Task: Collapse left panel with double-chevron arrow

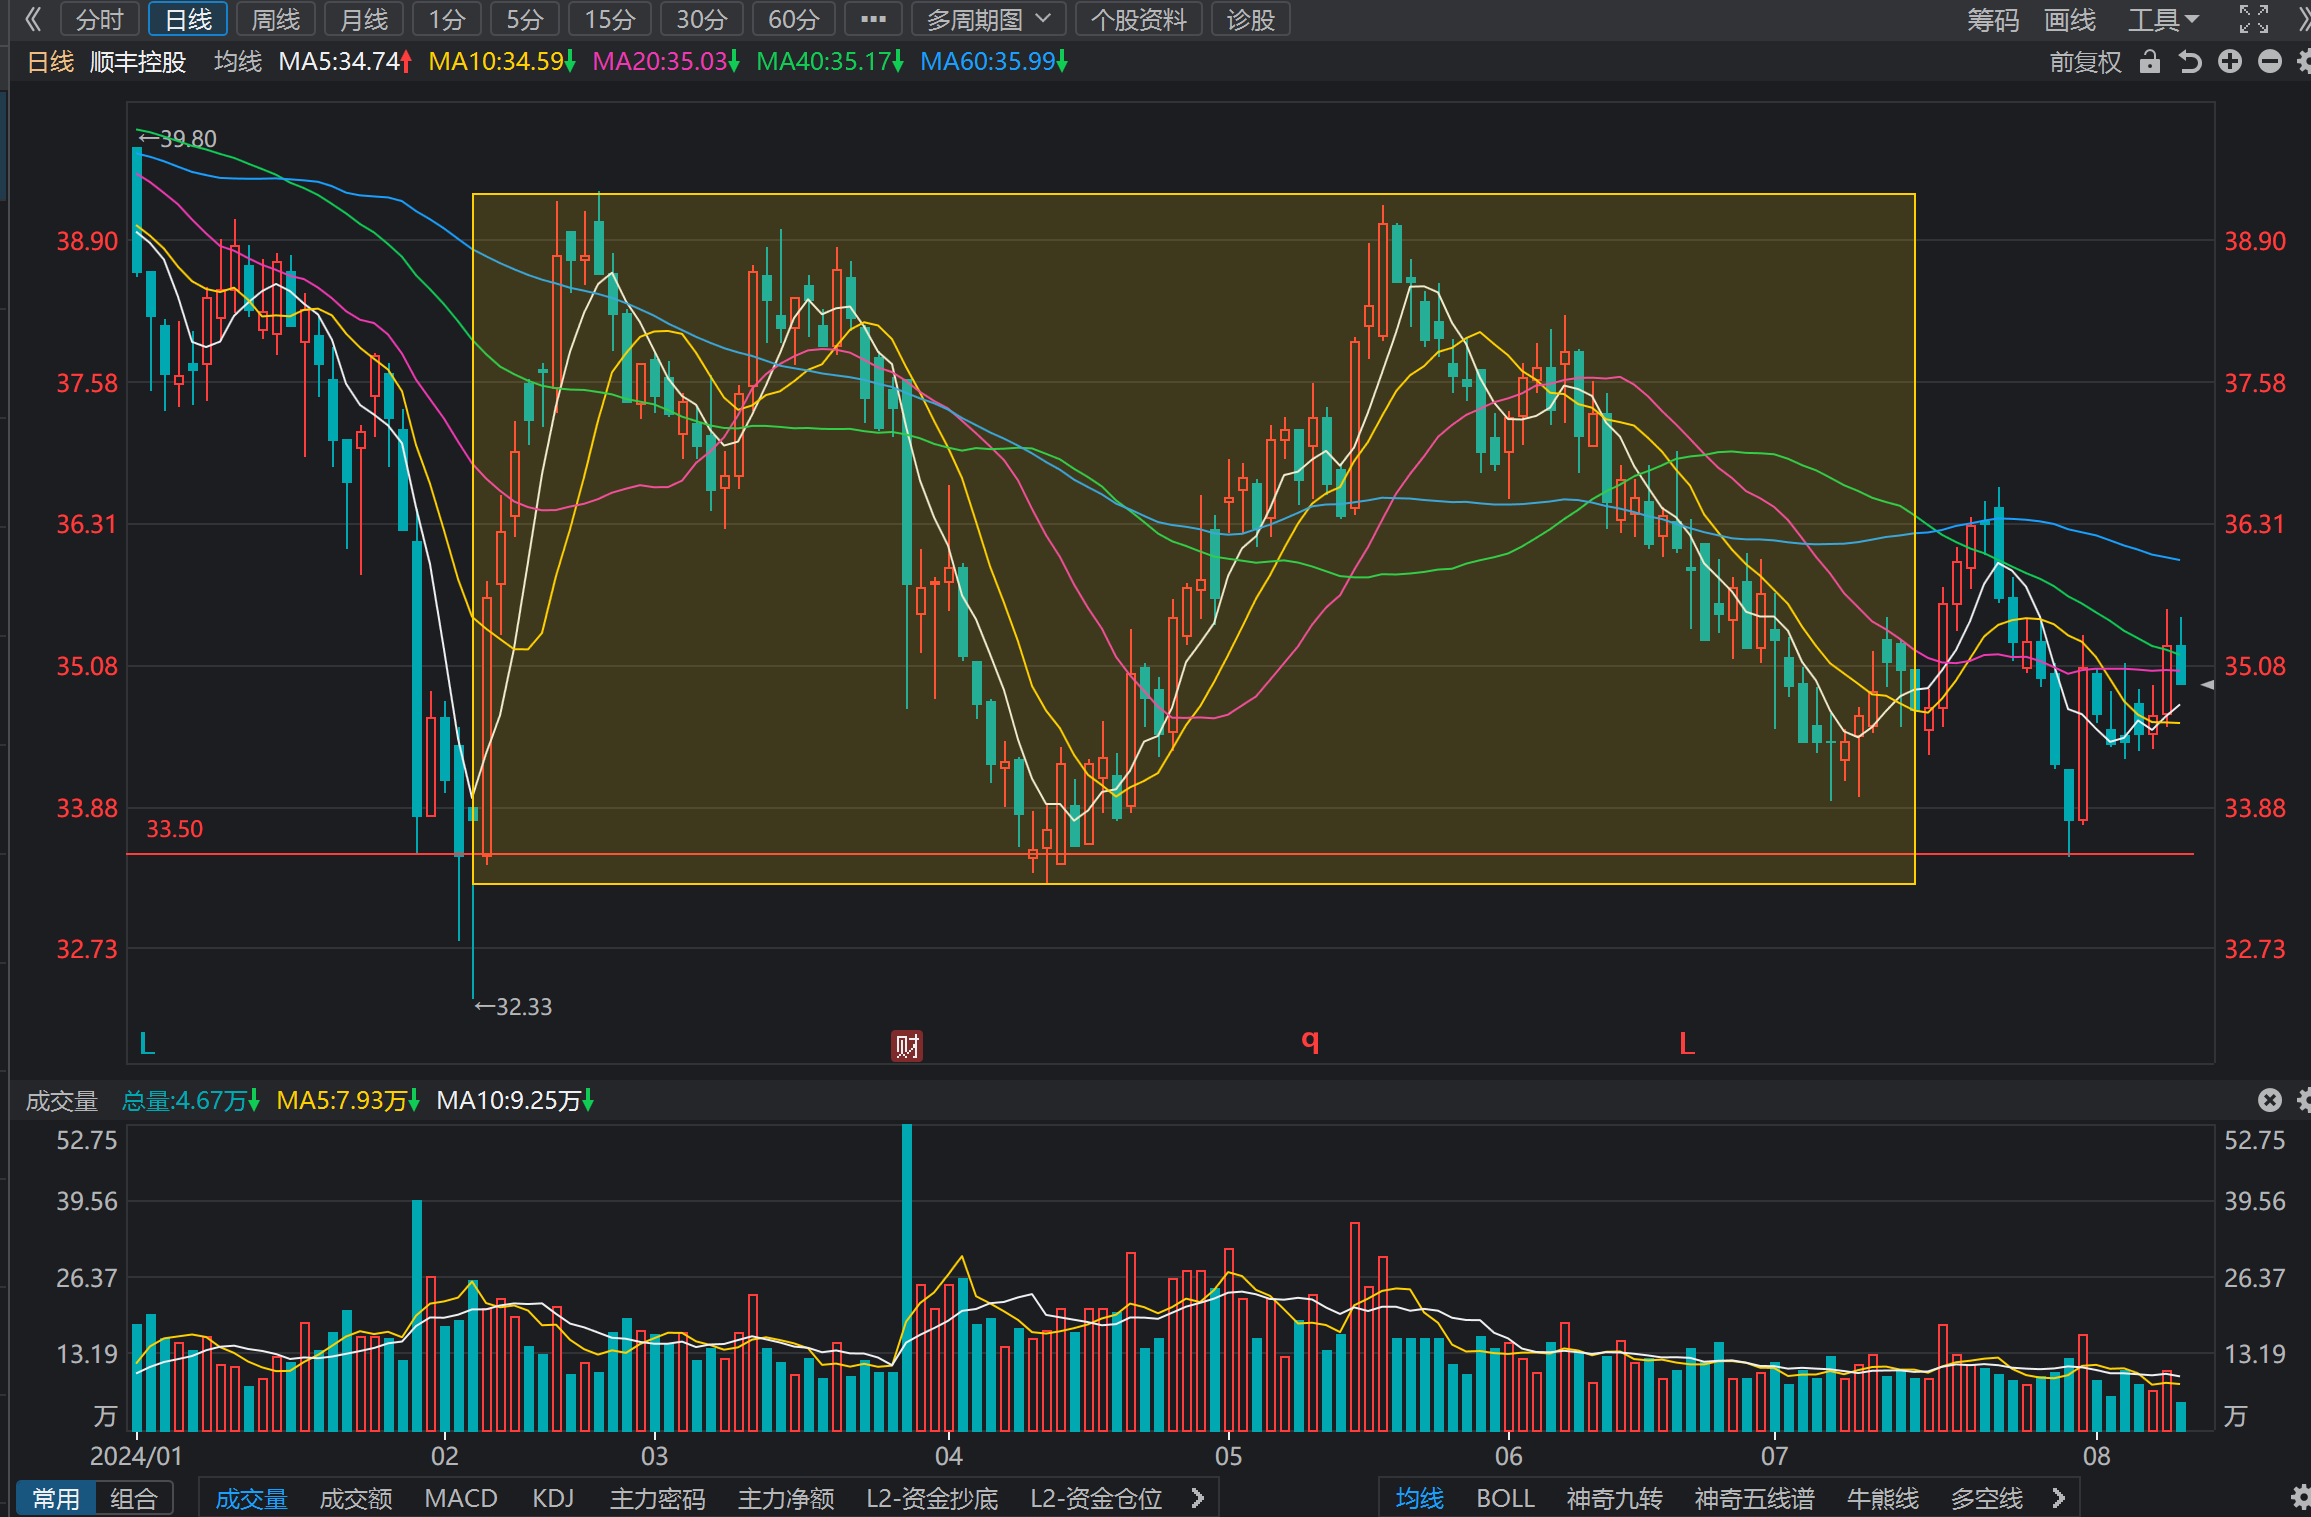Action: pyautogui.click(x=32, y=19)
